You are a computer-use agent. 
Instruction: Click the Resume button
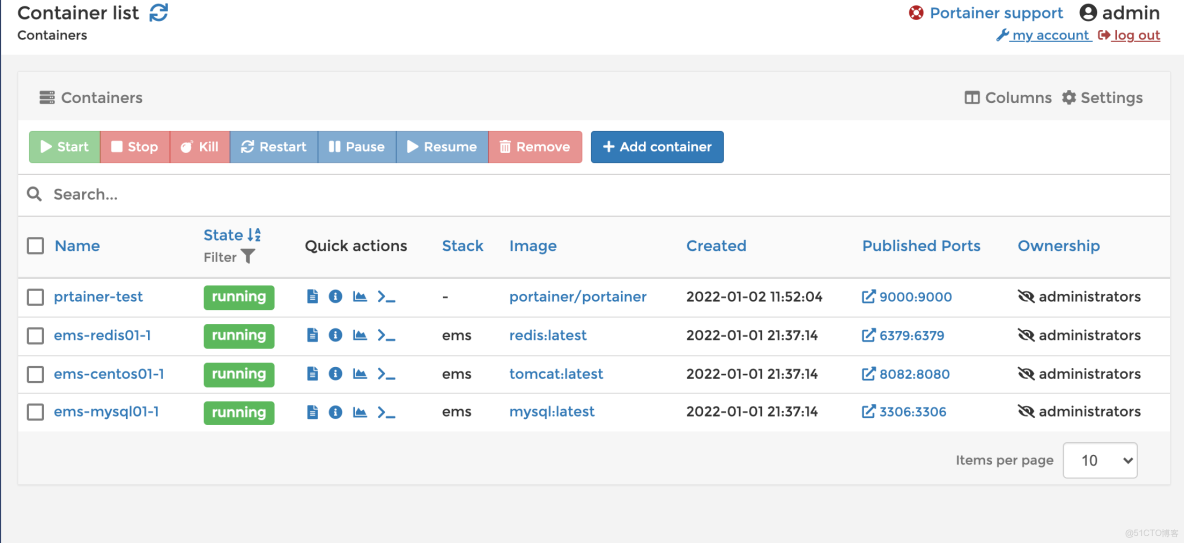tap(442, 147)
